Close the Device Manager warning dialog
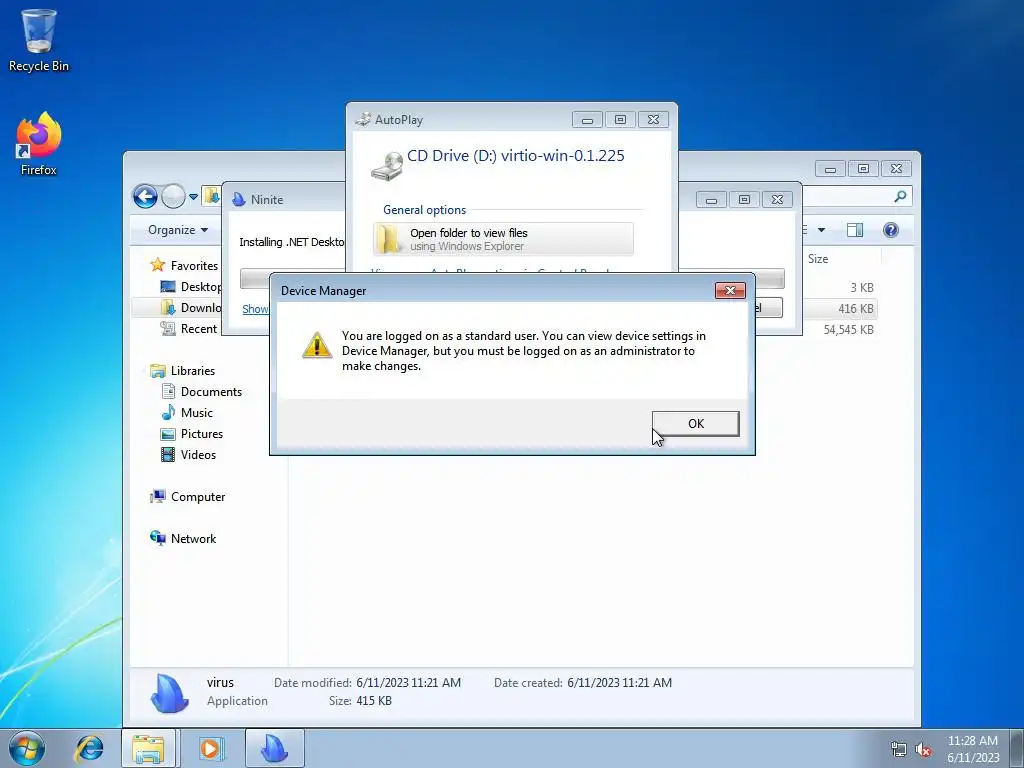Image resolution: width=1024 pixels, height=768 pixels. pyautogui.click(x=730, y=291)
